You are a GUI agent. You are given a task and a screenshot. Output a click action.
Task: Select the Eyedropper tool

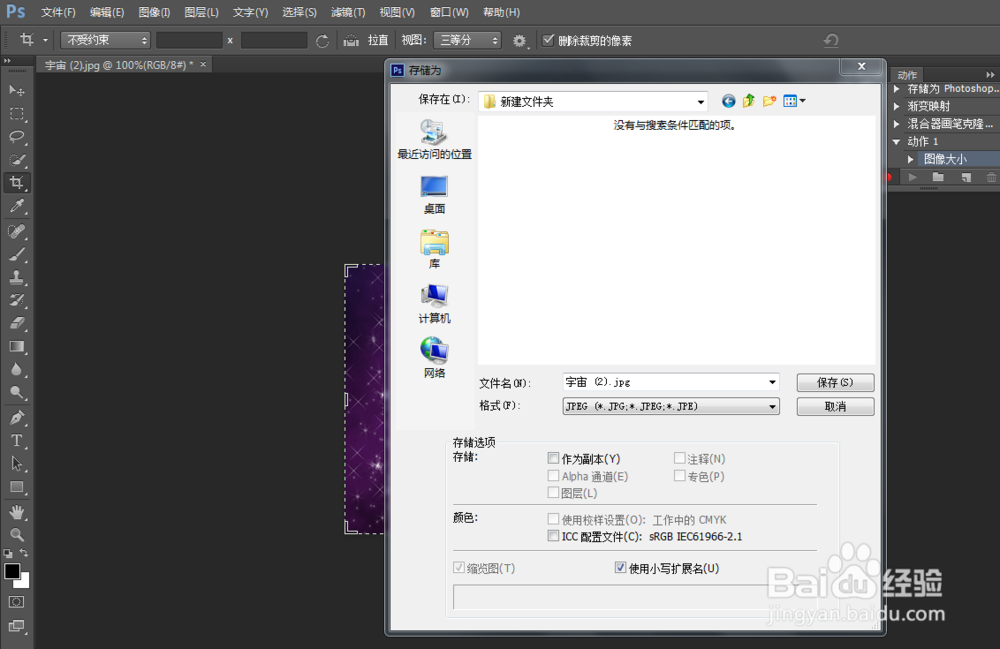pyautogui.click(x=17, y=205)
